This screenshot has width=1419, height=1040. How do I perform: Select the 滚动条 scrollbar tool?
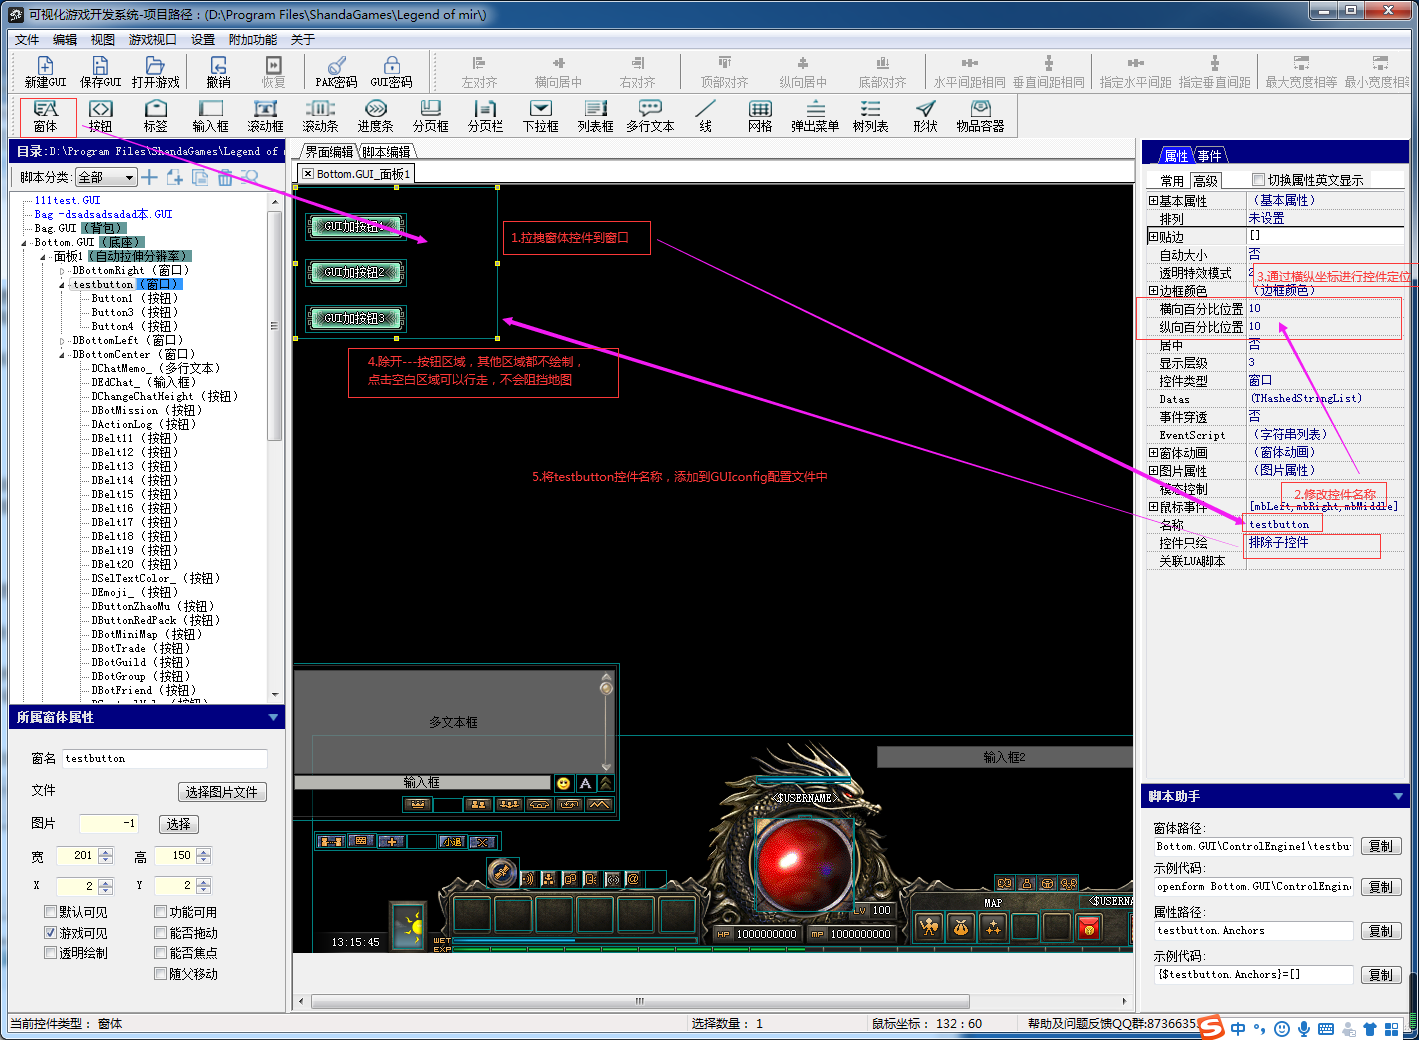pyautogui.click(x=320, y=117)
